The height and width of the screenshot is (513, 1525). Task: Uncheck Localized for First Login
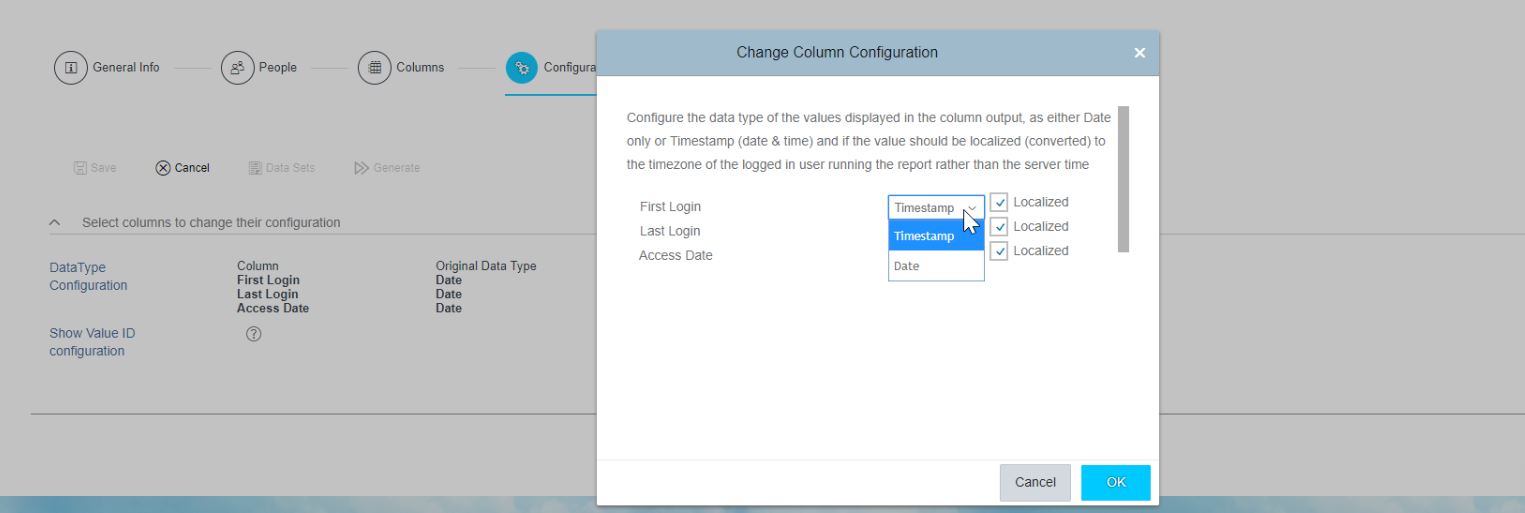point(998,202)
